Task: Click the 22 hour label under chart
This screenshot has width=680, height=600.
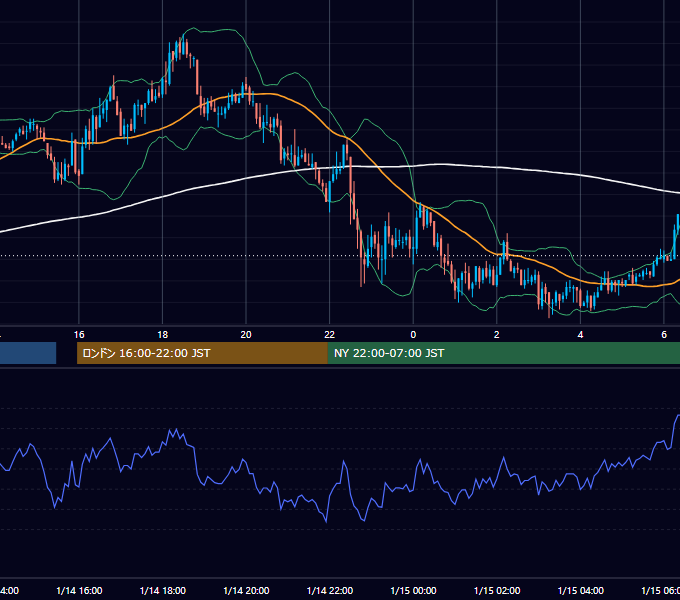Action: [330, 335]
